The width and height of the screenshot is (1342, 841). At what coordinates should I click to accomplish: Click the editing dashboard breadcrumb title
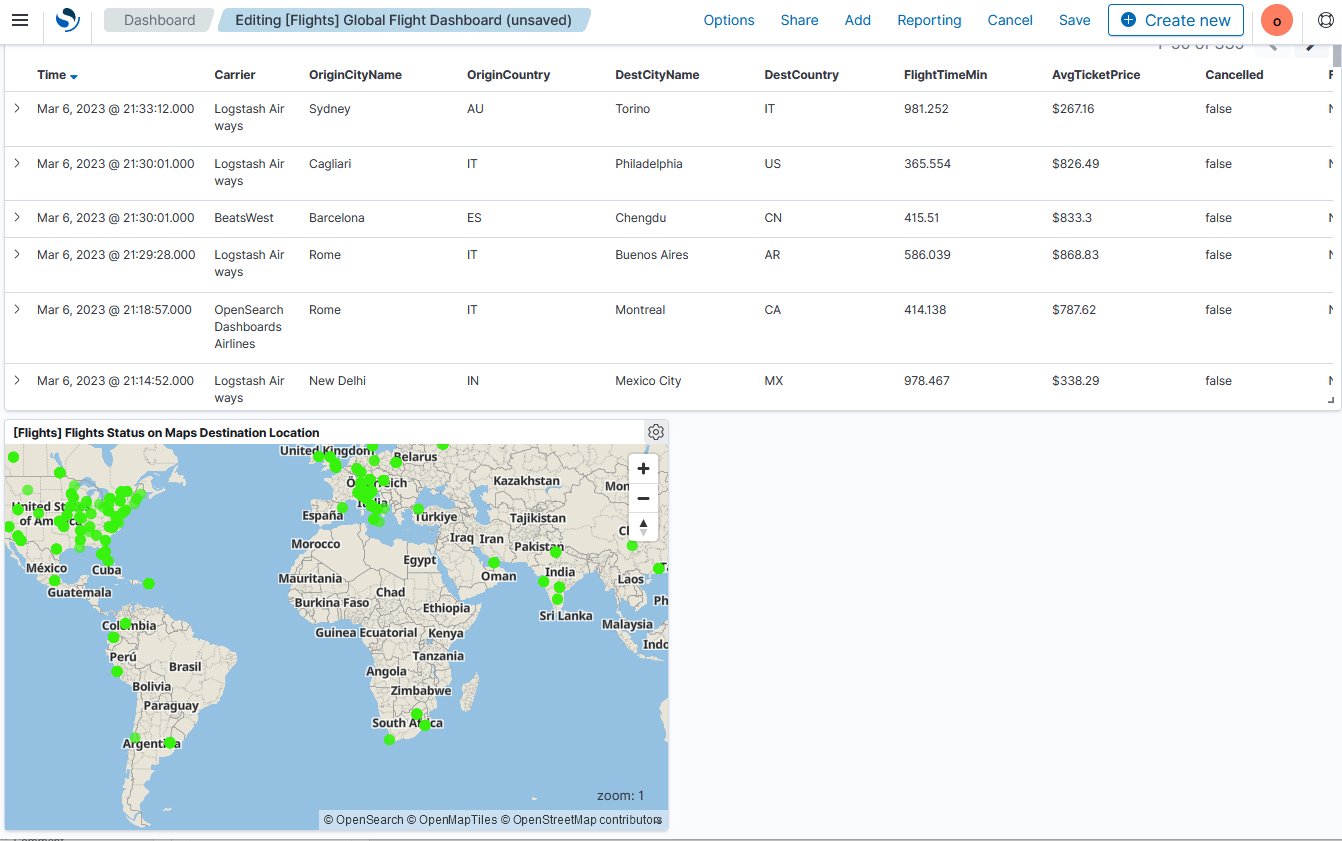[x=403, y=20]
